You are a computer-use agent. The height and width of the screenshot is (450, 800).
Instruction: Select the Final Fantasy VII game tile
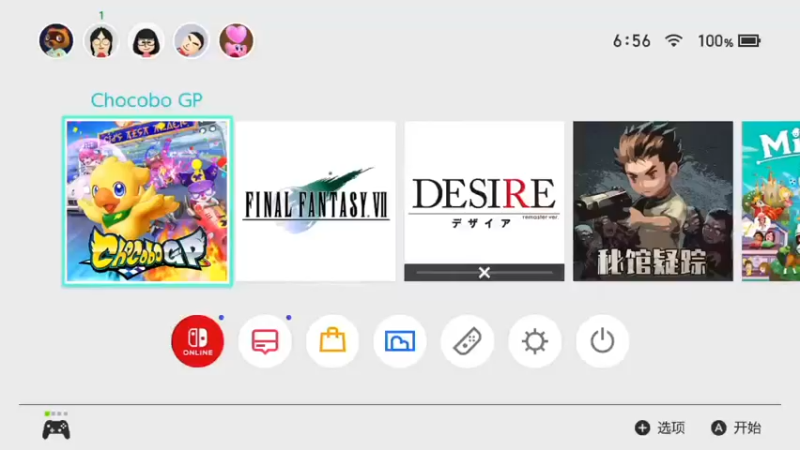click(x=316, y=201)
